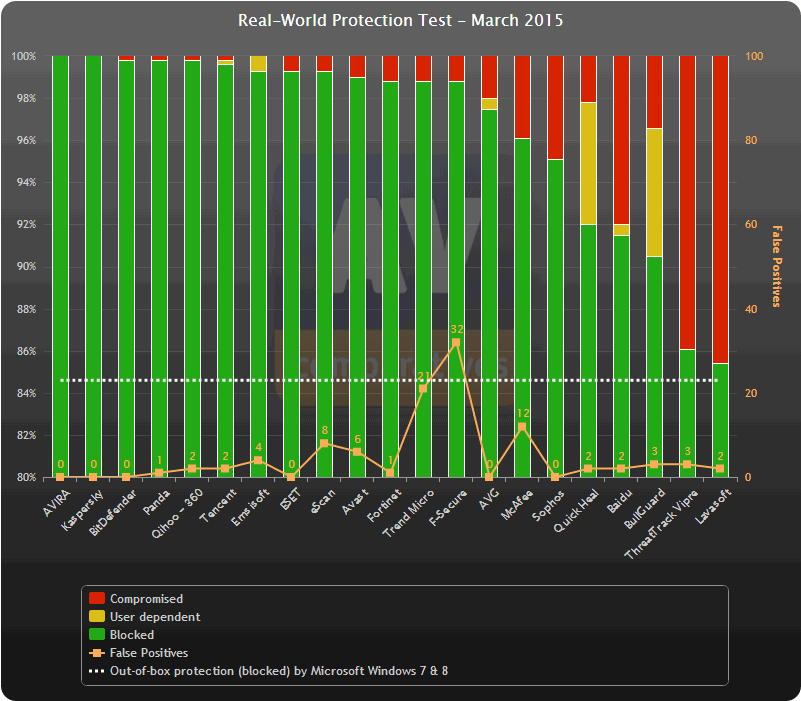This screenshot has width=801, height=701.
Task: Click the red Compromised segment of ThreatTrack Vipre
Action: [687, 202]
